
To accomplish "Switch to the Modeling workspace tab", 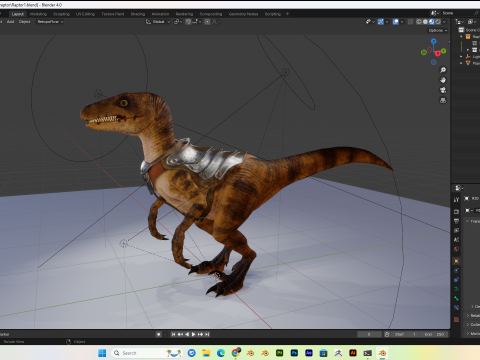I will click(x=38, y=14).
